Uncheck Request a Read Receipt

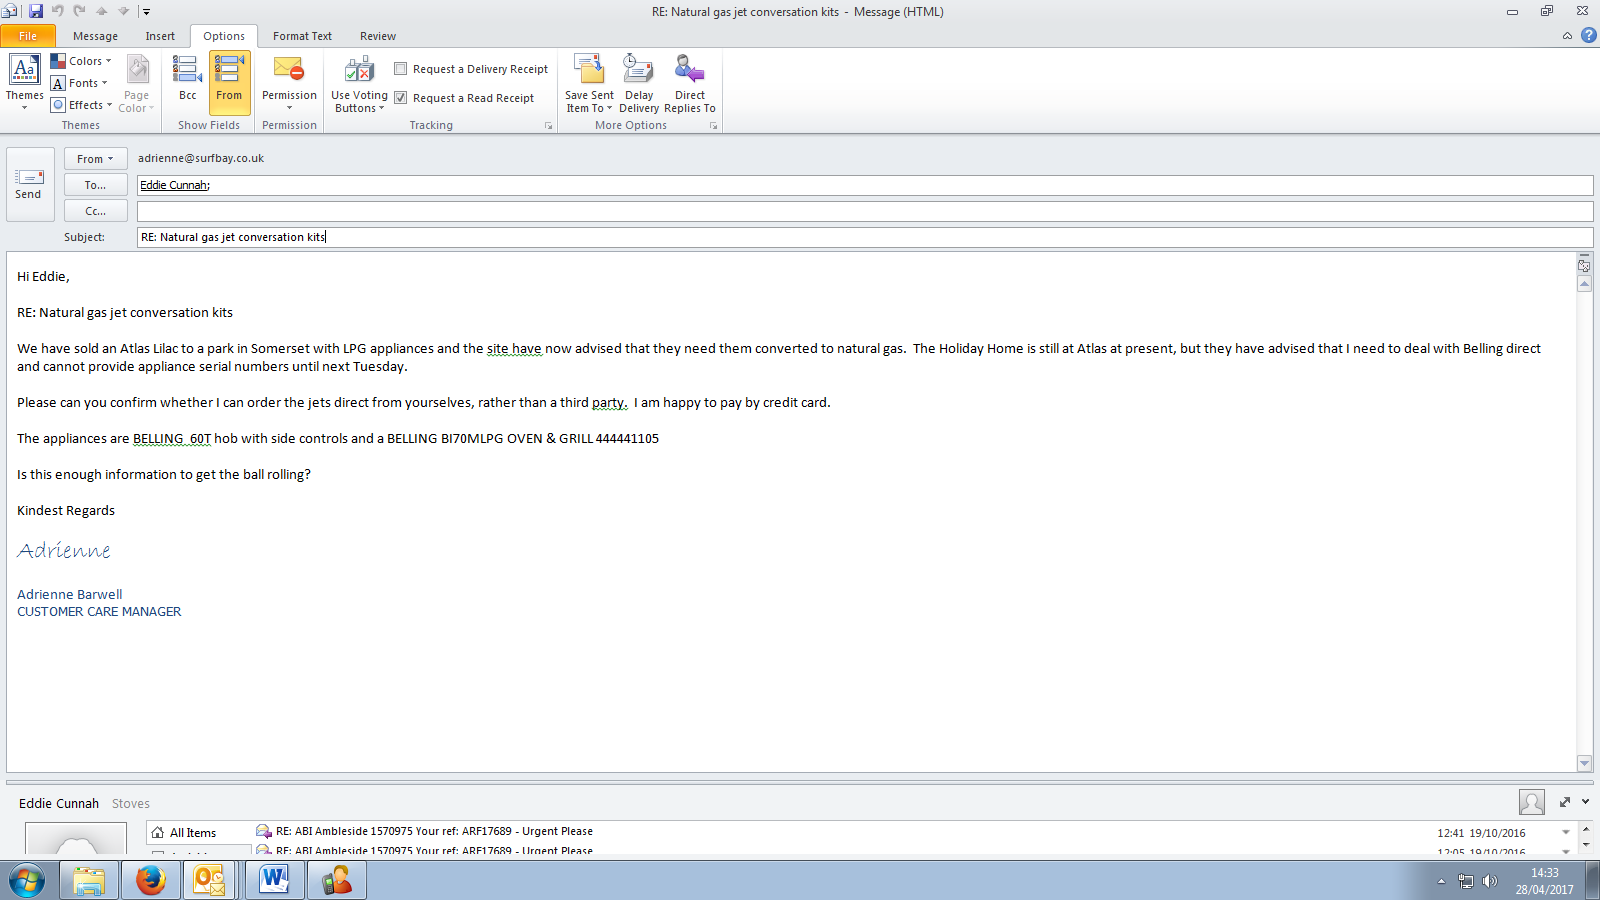click(400, 98)
